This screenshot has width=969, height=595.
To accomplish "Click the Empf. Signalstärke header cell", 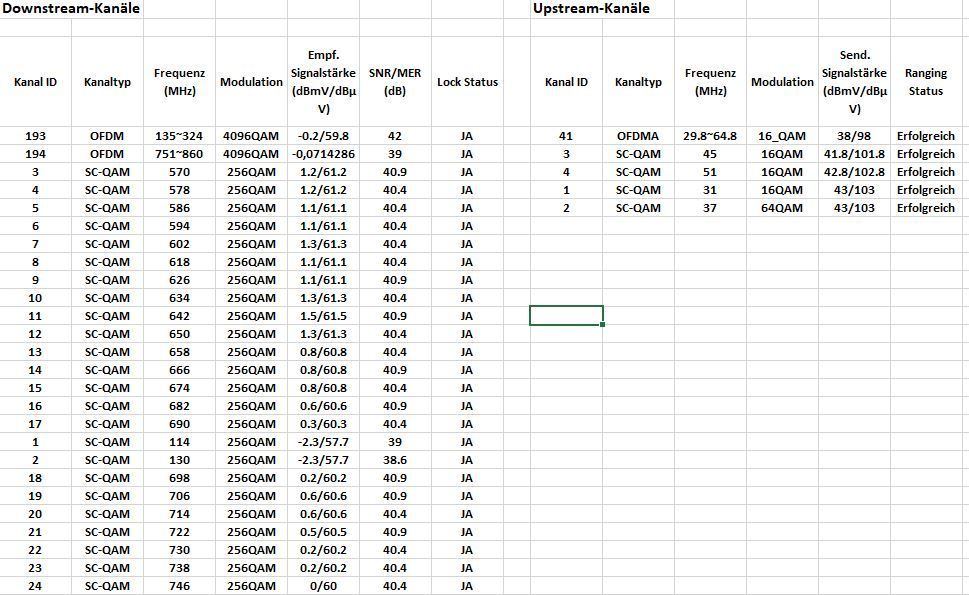I will [x=323, y=82].
